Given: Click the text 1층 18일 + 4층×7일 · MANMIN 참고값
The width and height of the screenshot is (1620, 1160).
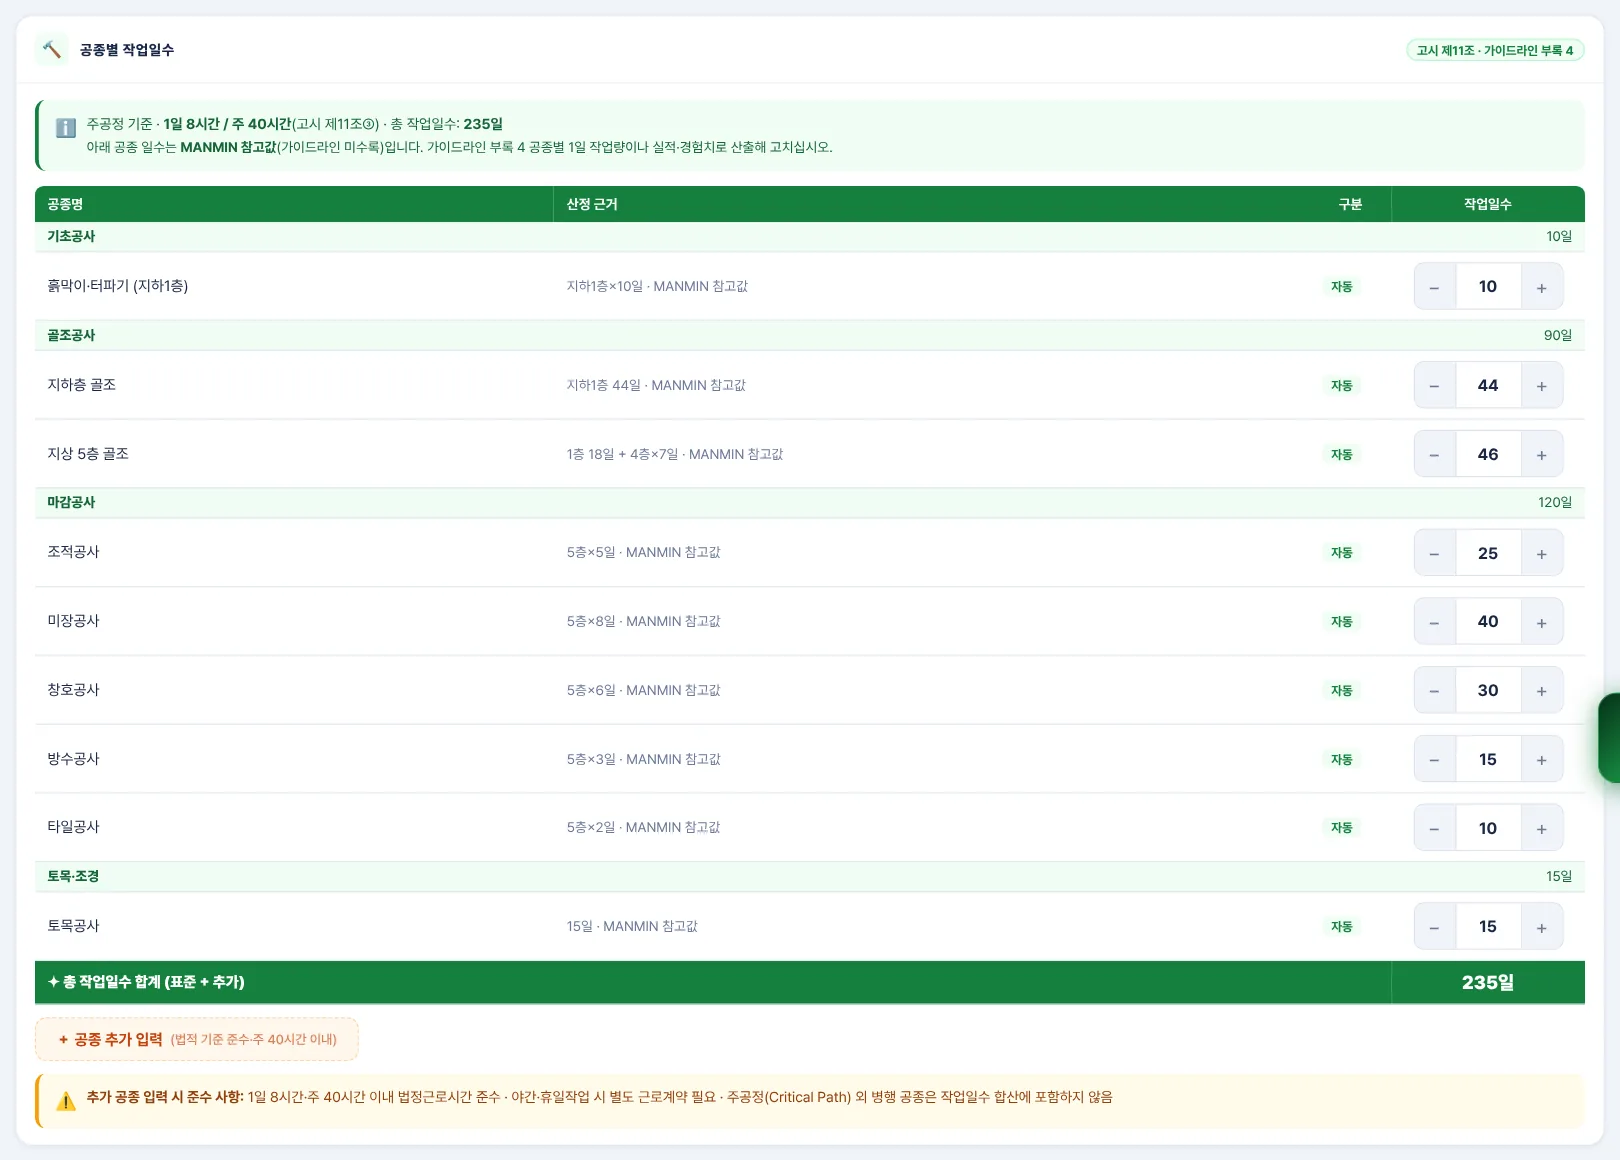Looking at the screenshot, I should [x=675, y=455].
